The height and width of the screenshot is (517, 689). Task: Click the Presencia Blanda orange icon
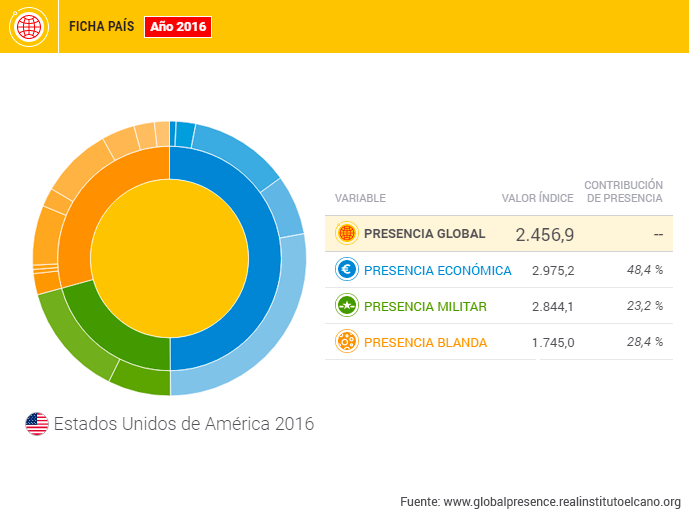346,342
